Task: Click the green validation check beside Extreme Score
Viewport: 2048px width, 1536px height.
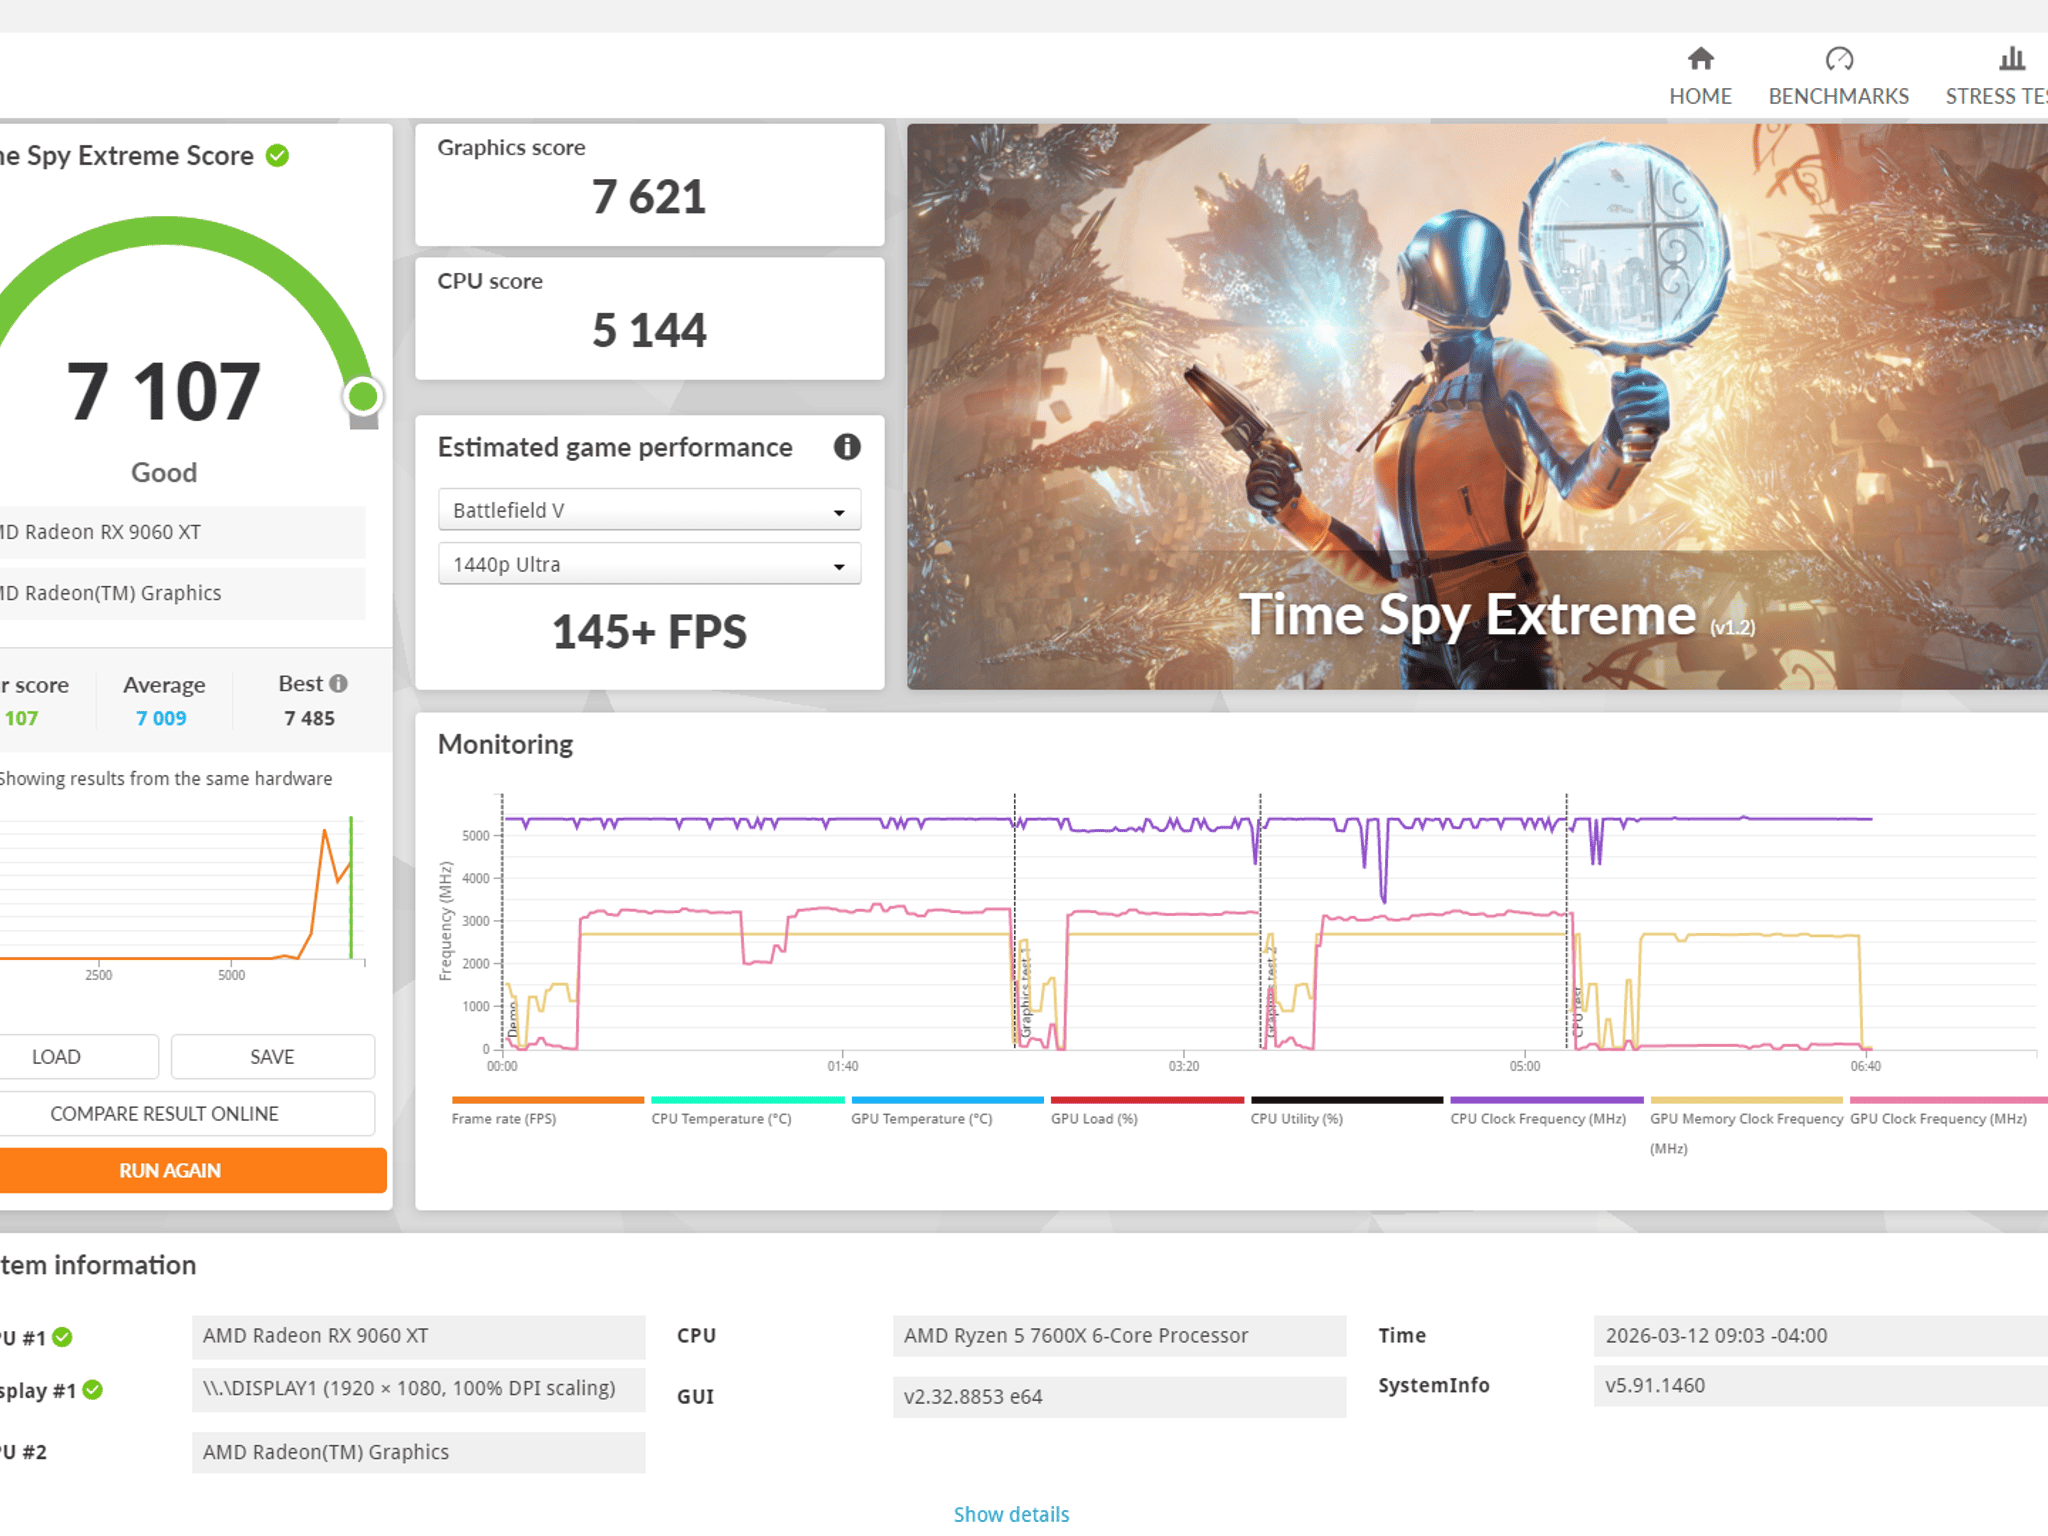Action: (277, 156)
